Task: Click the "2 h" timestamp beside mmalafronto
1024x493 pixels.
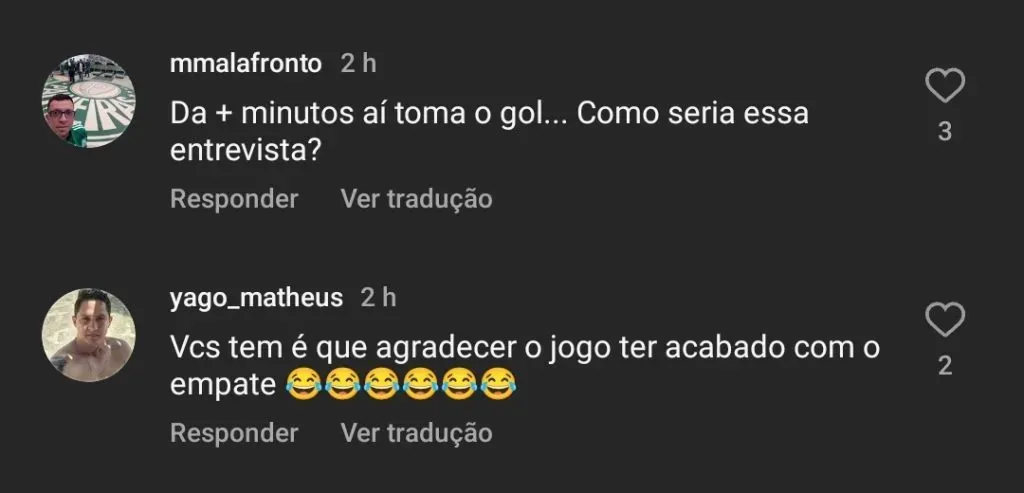Action: 358,64
